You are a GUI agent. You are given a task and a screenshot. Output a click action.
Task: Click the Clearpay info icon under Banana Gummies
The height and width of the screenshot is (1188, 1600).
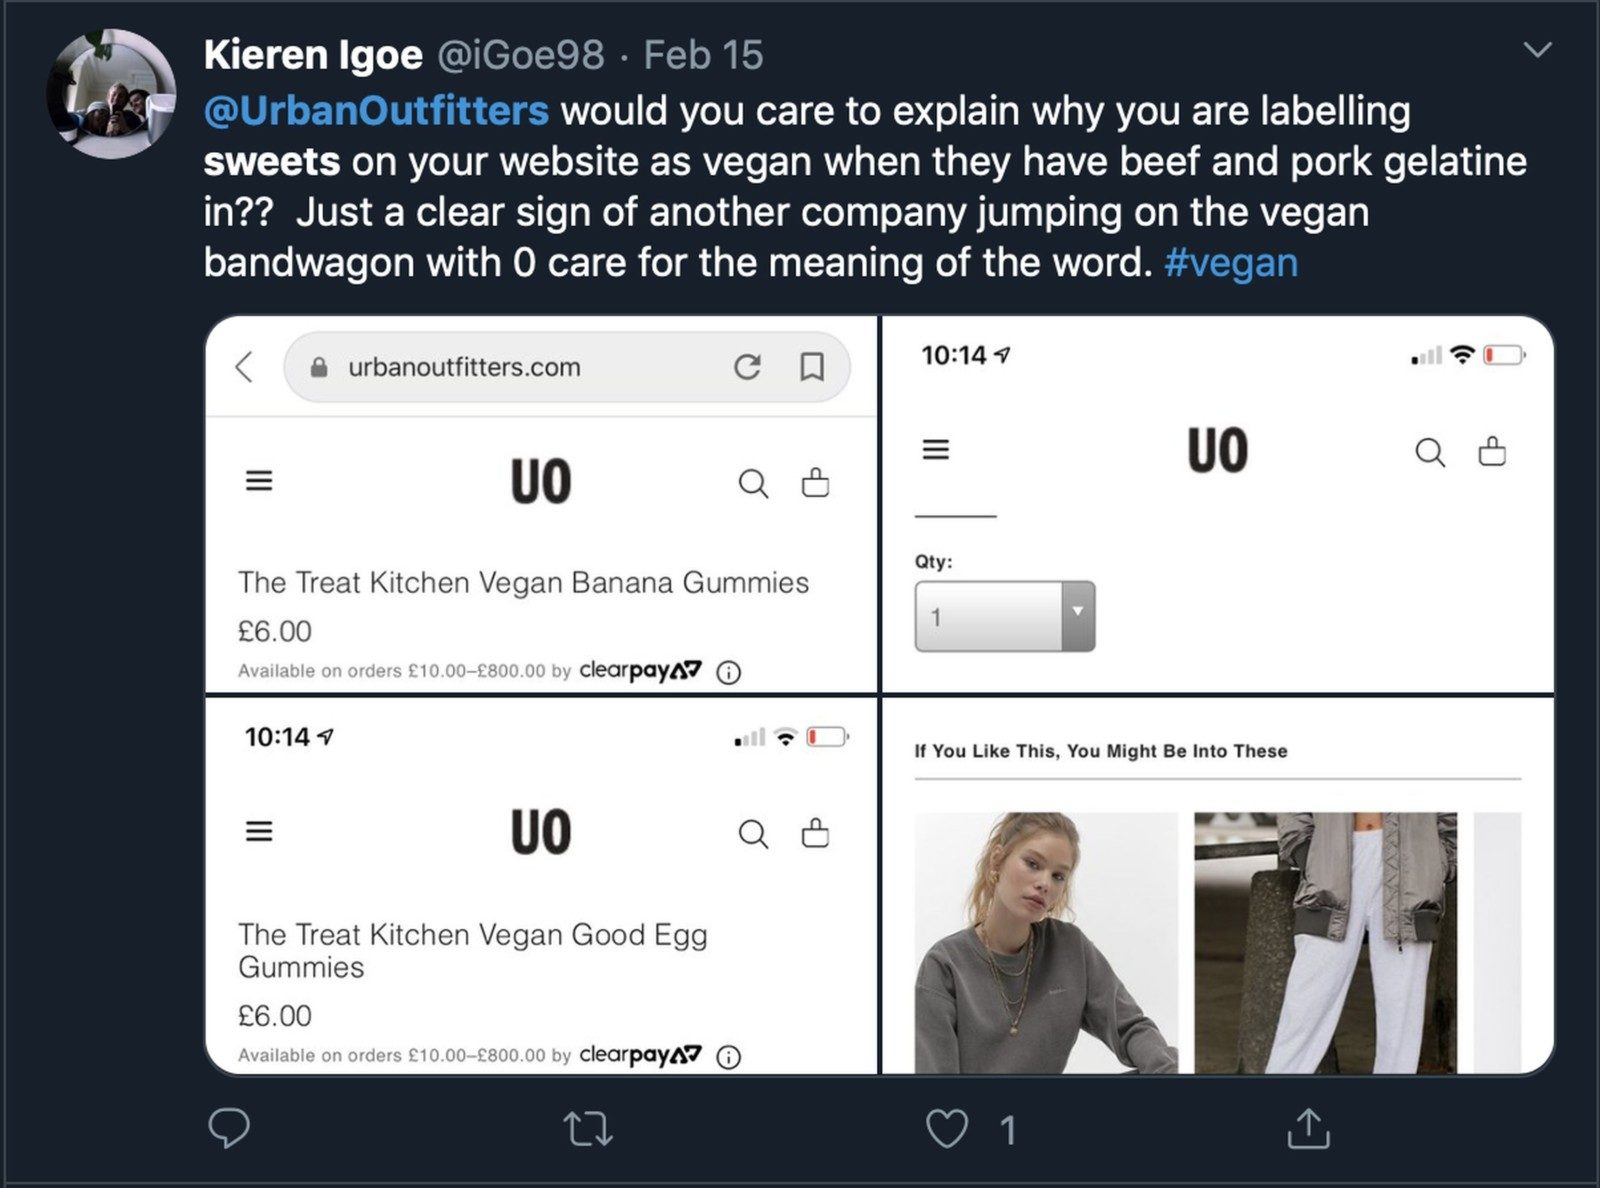[x=729, y=672]
